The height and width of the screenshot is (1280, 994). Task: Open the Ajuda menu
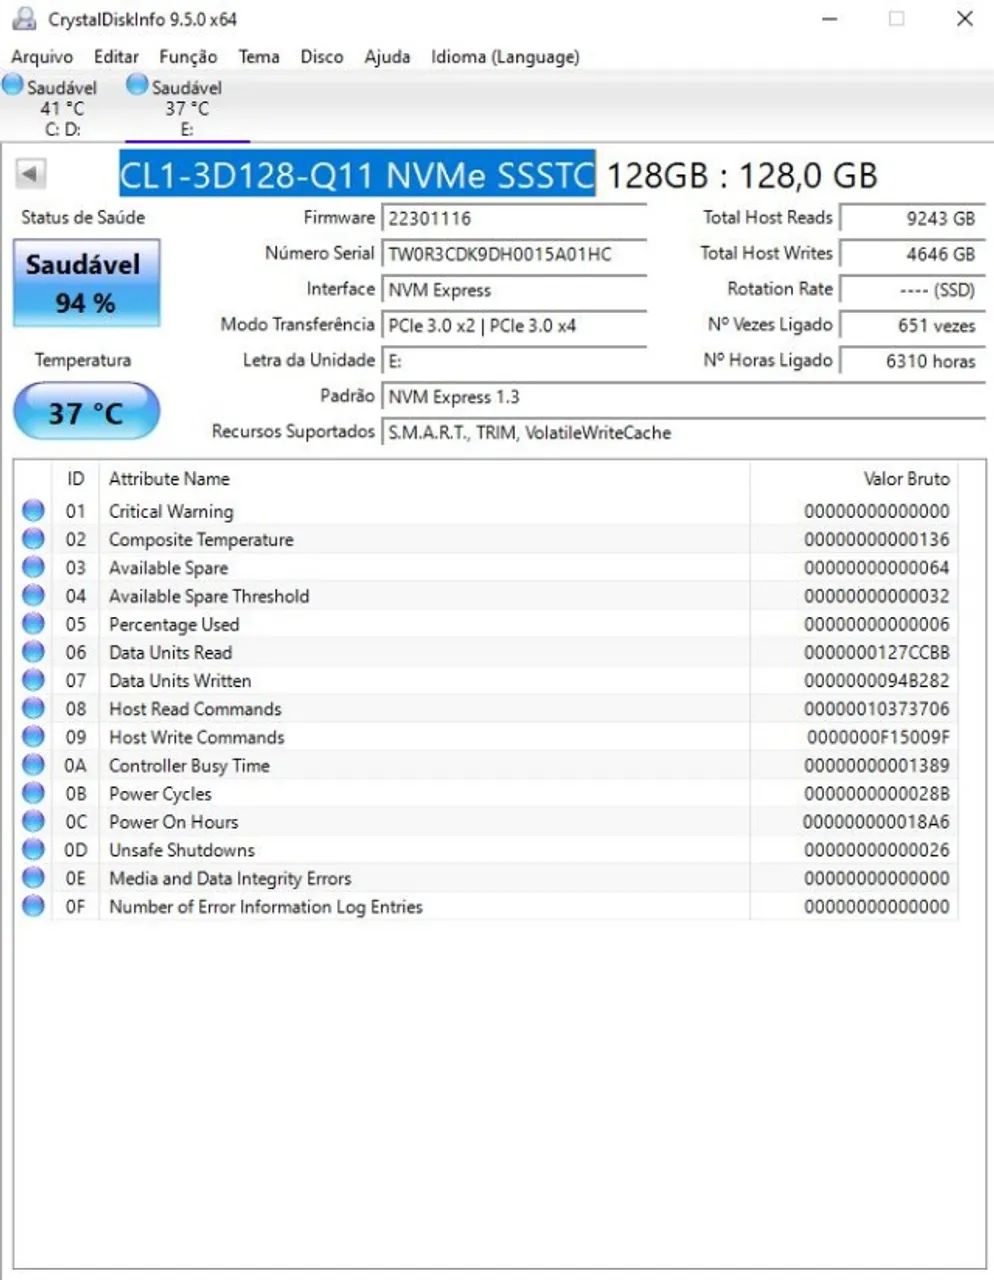(387, 57)
